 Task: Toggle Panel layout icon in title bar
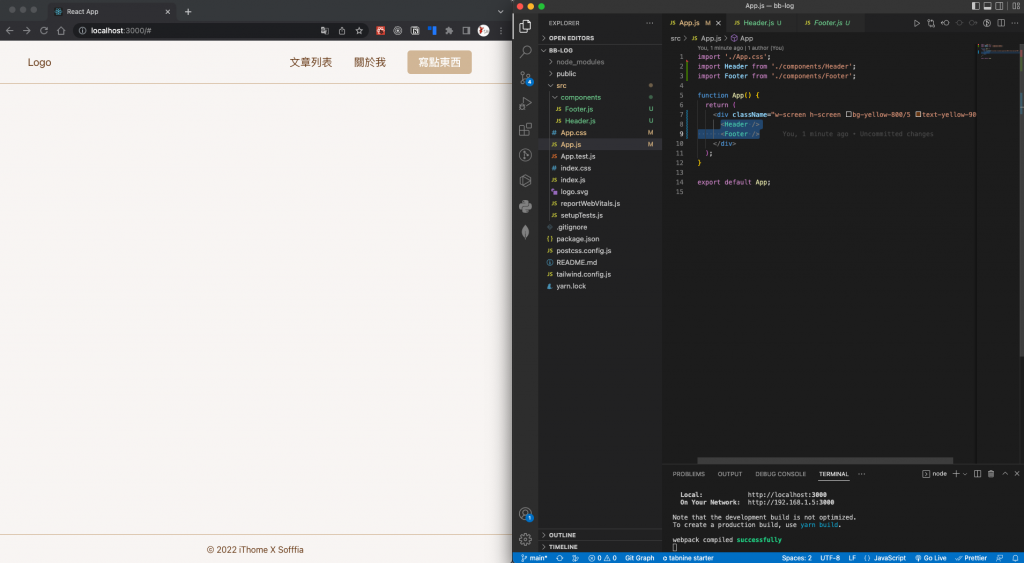987,6
